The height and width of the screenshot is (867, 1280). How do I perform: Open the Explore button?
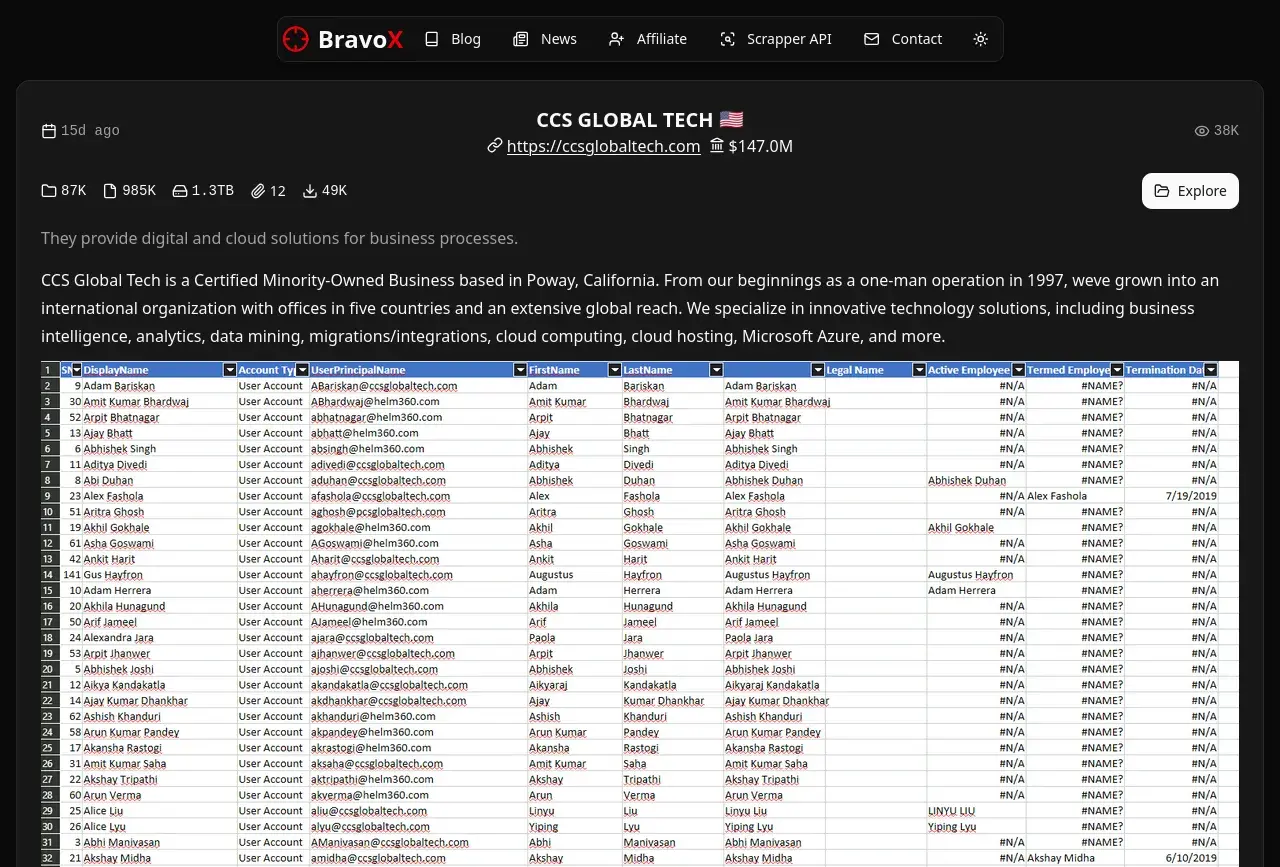[1190, 191]
